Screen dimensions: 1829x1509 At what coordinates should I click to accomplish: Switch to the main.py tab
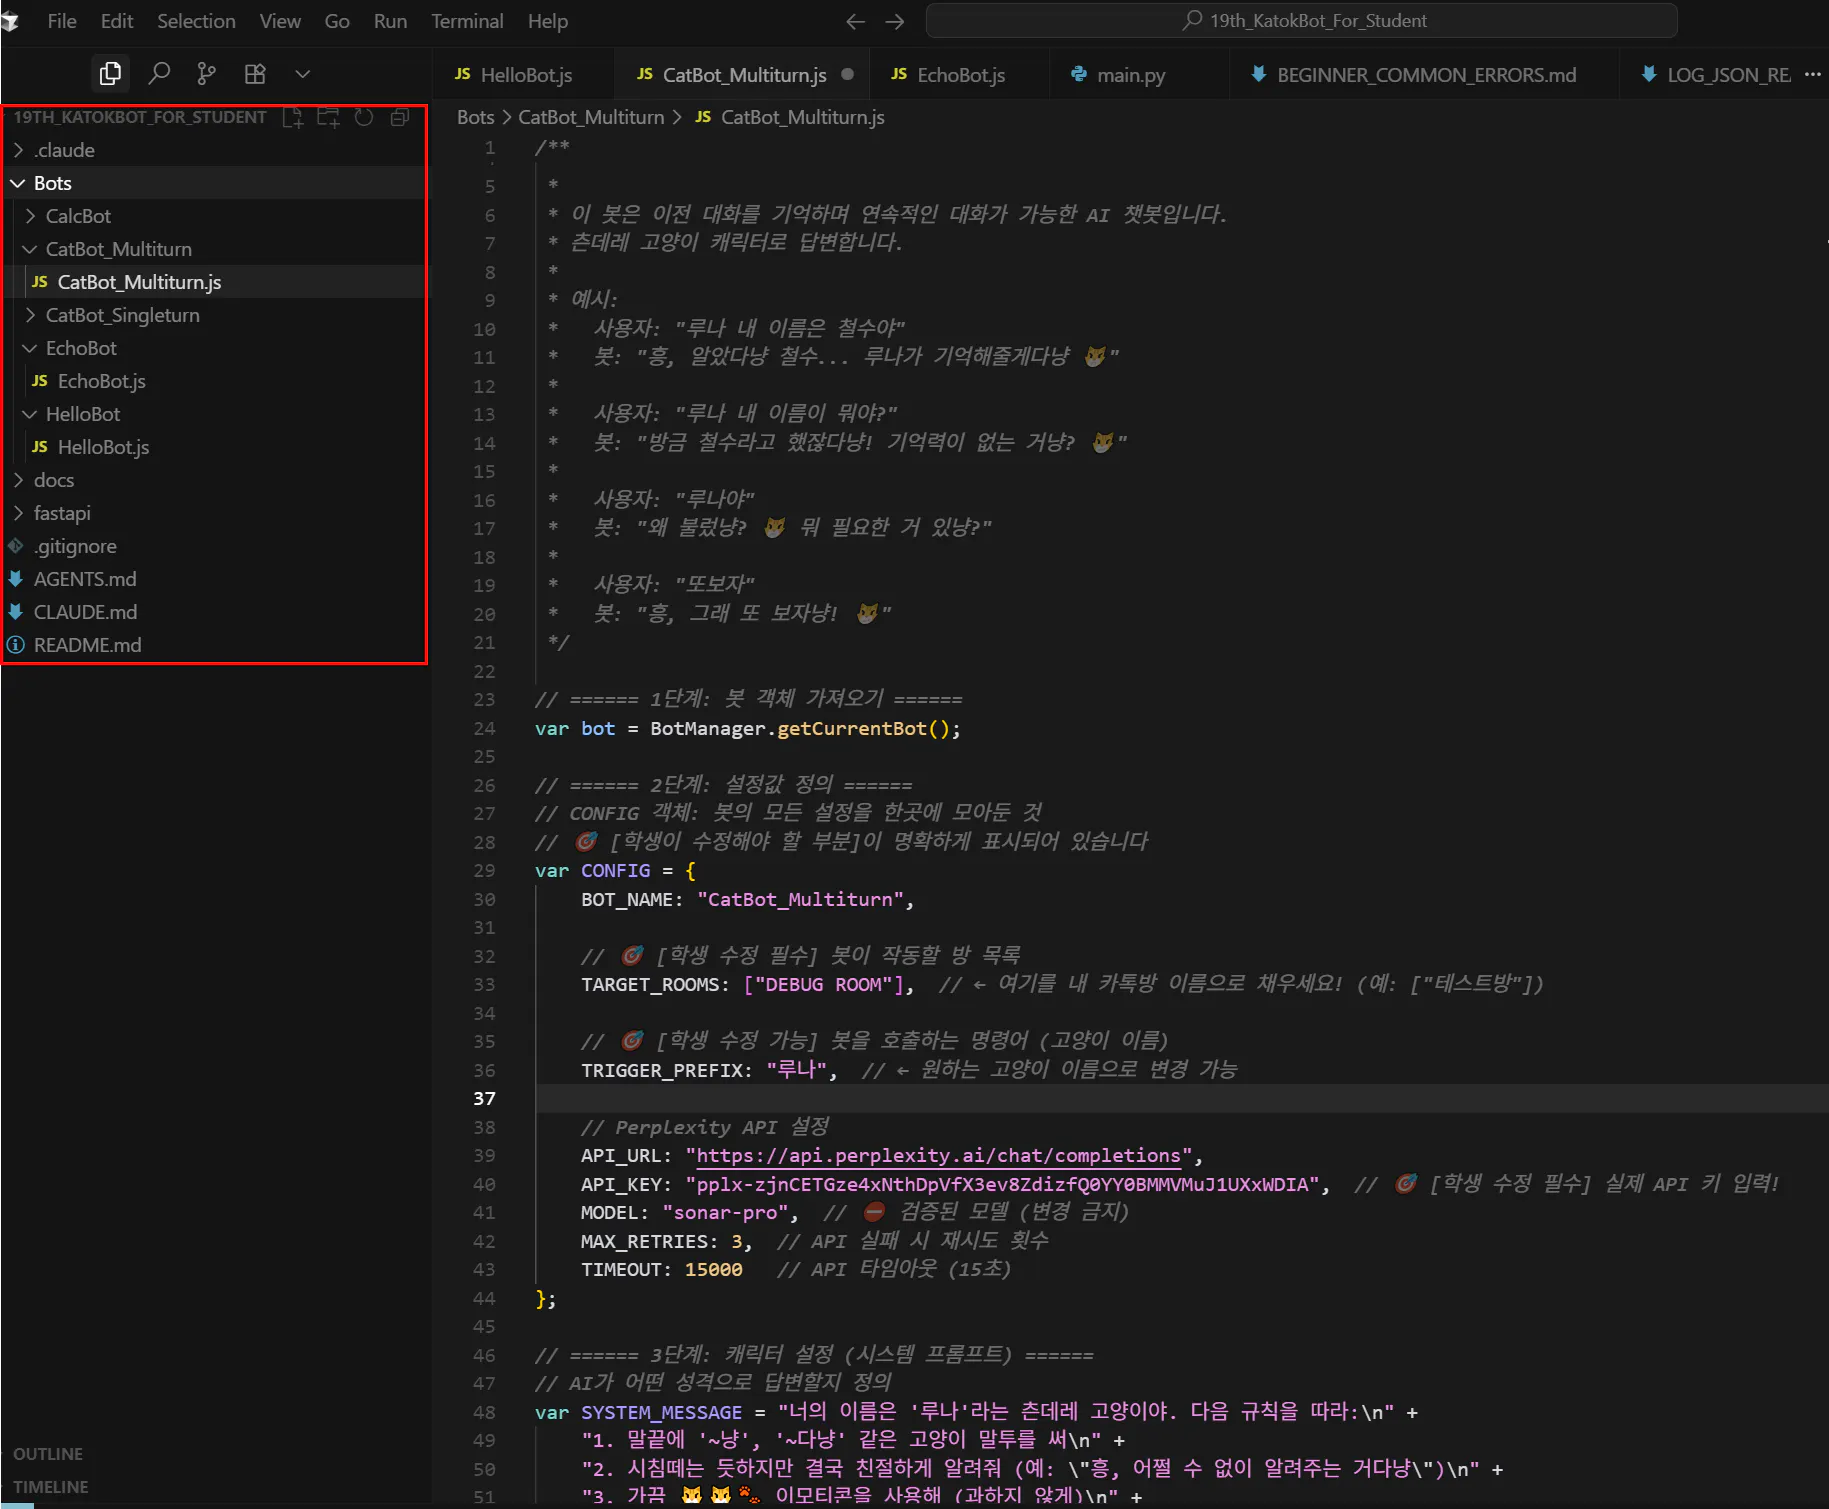tap(1130, 75)
